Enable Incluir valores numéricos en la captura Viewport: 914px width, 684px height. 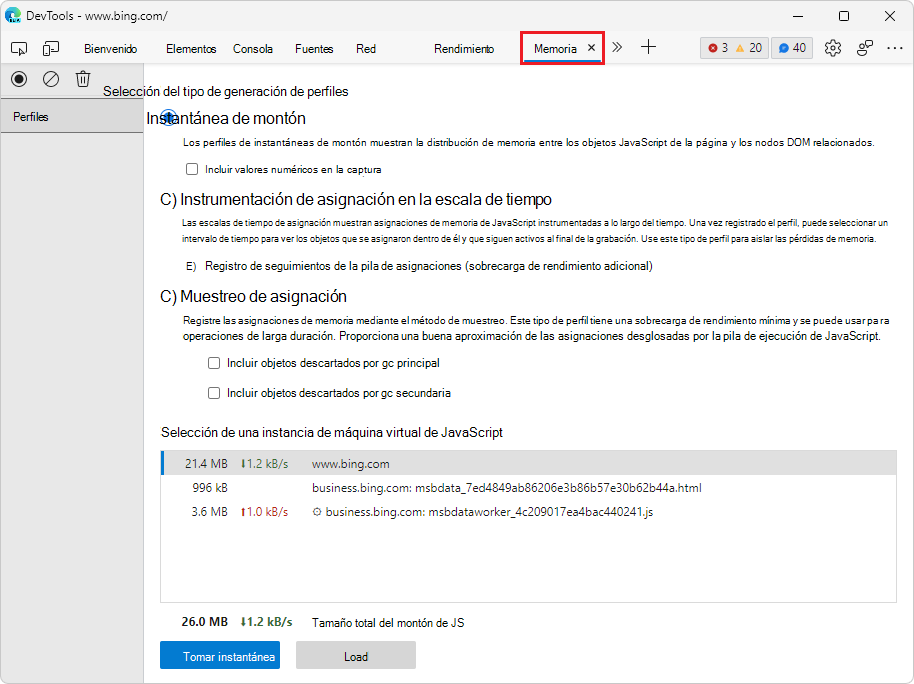192,169
